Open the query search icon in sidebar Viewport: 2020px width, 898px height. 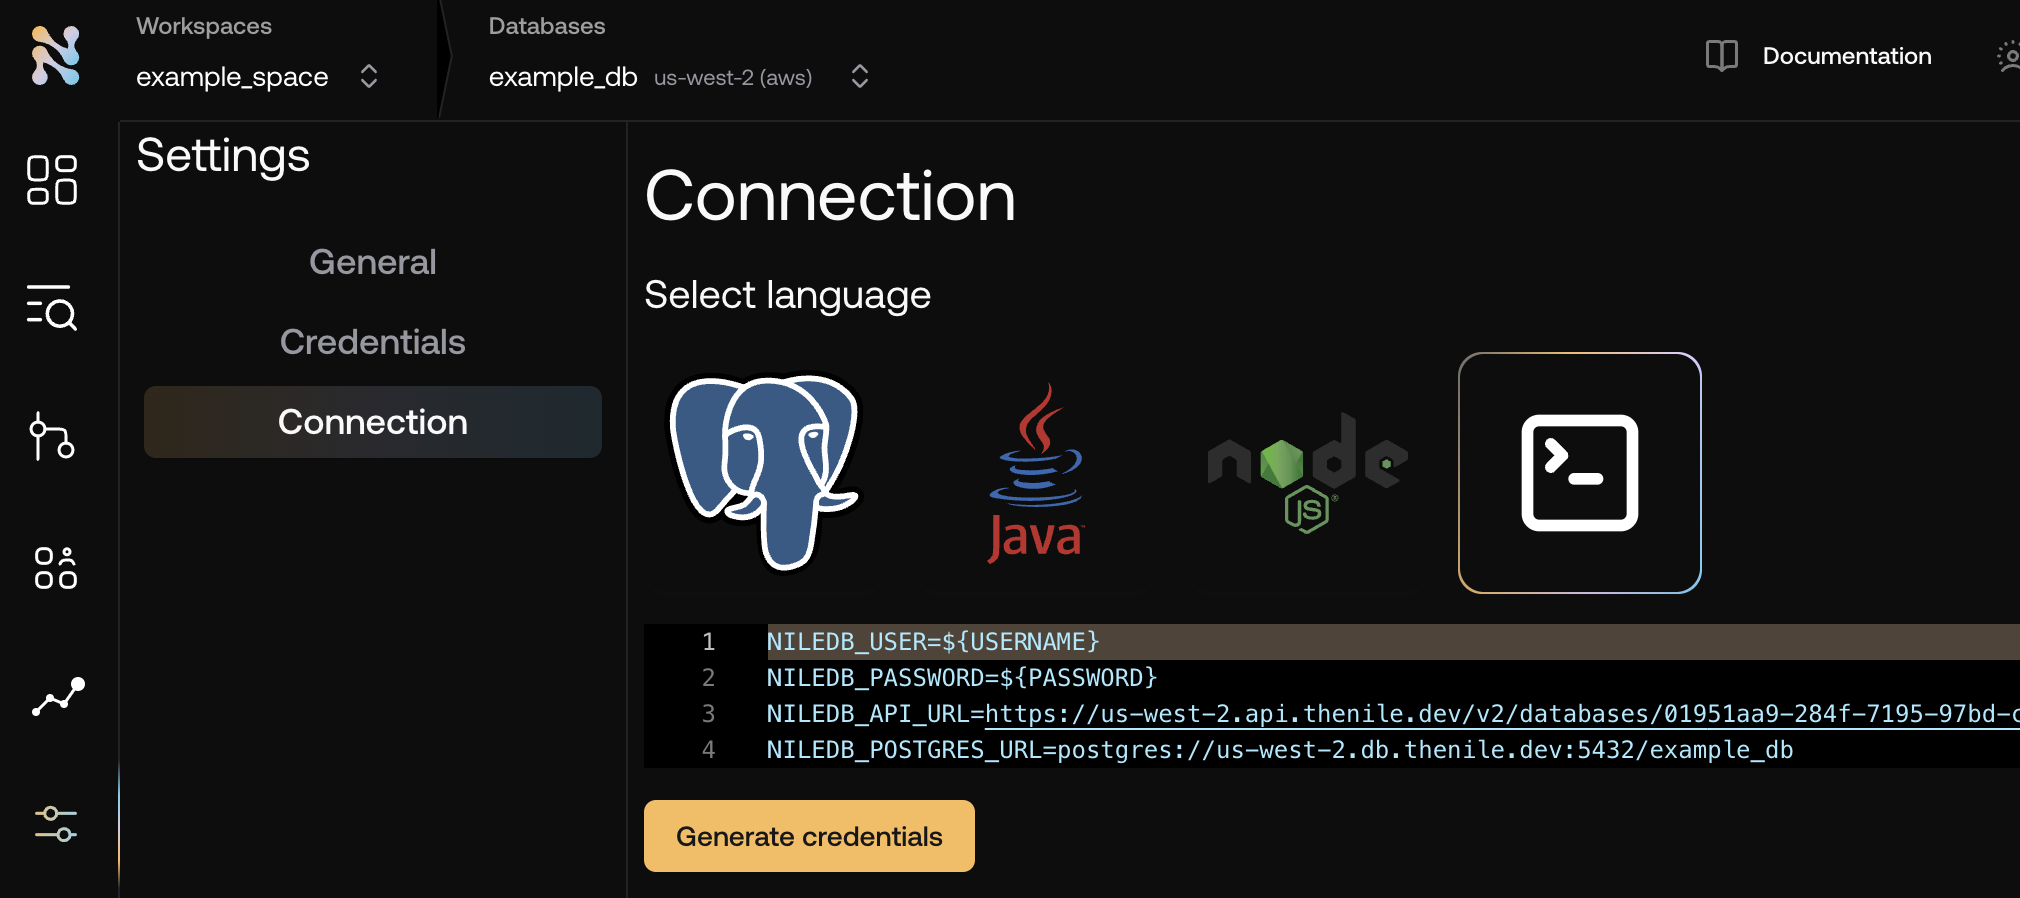52,307
